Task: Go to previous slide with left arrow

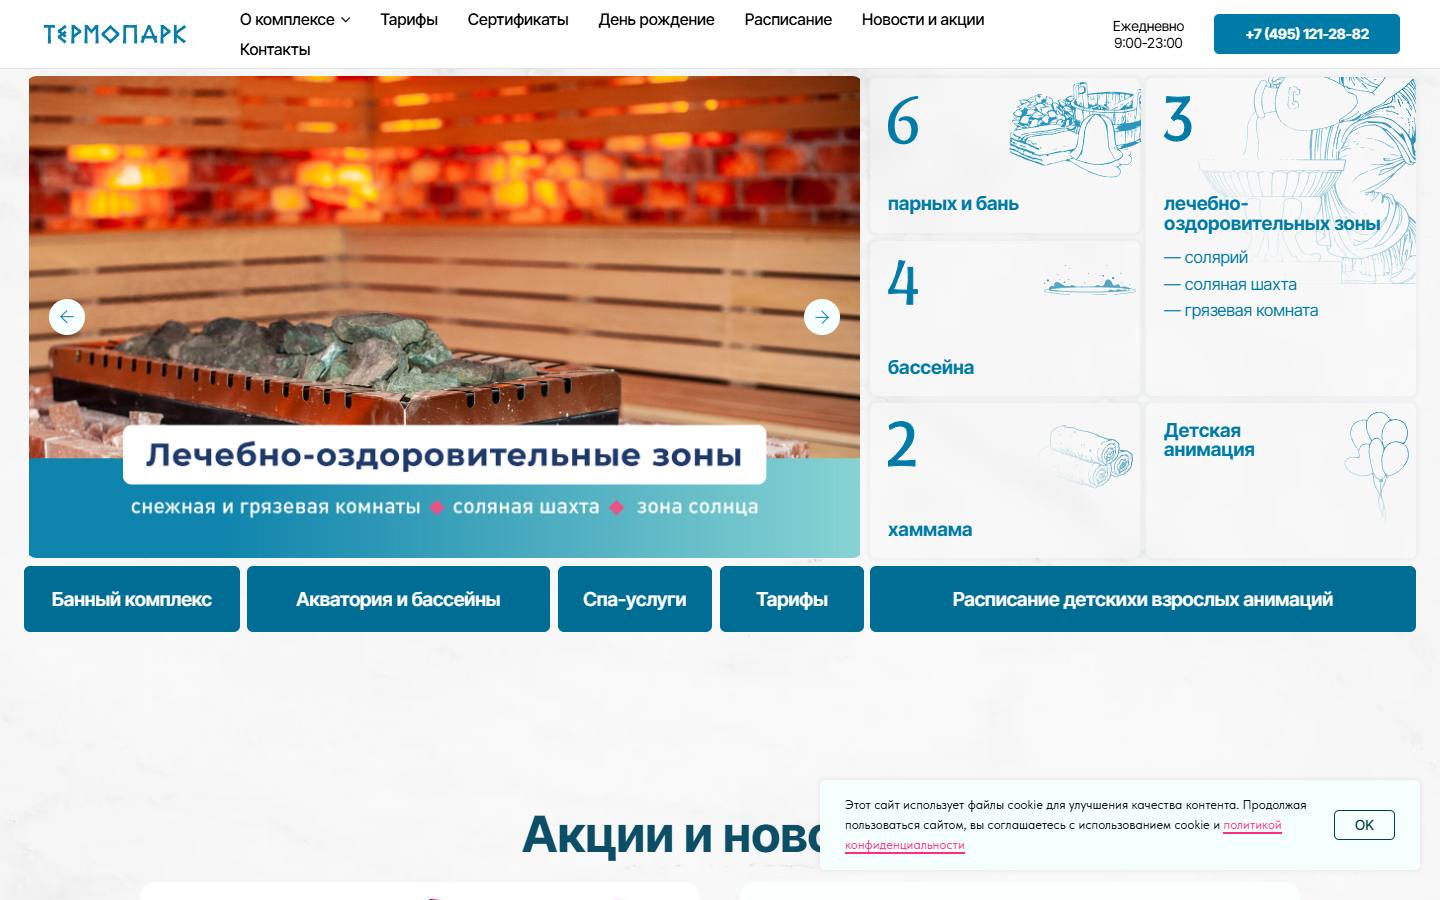Action: [x=67, y=317]
